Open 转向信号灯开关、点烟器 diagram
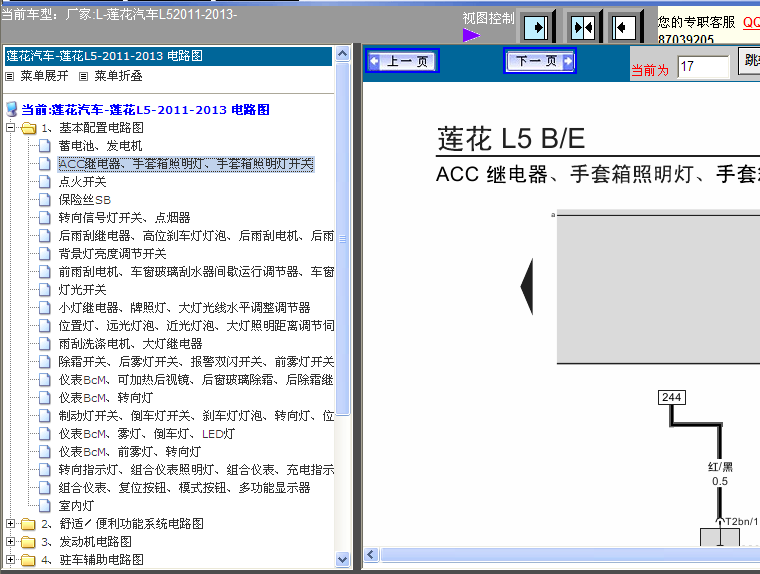 coord(125,218)
